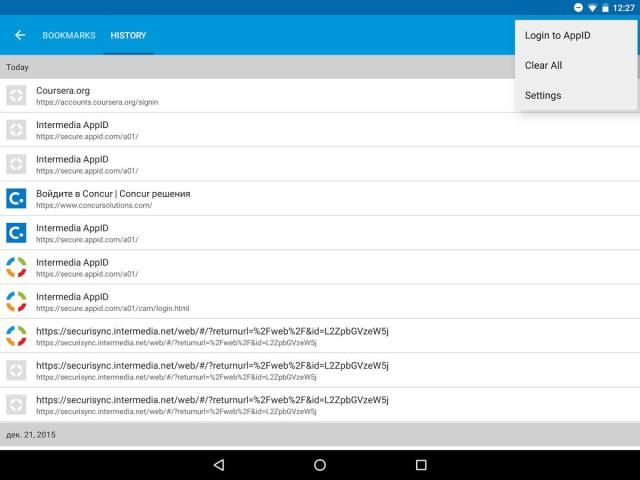Tap the back arrow in the header
Image resolution: width=640 pixels, height=480 pixels.
pyautogui.click(x=20, y=36)
